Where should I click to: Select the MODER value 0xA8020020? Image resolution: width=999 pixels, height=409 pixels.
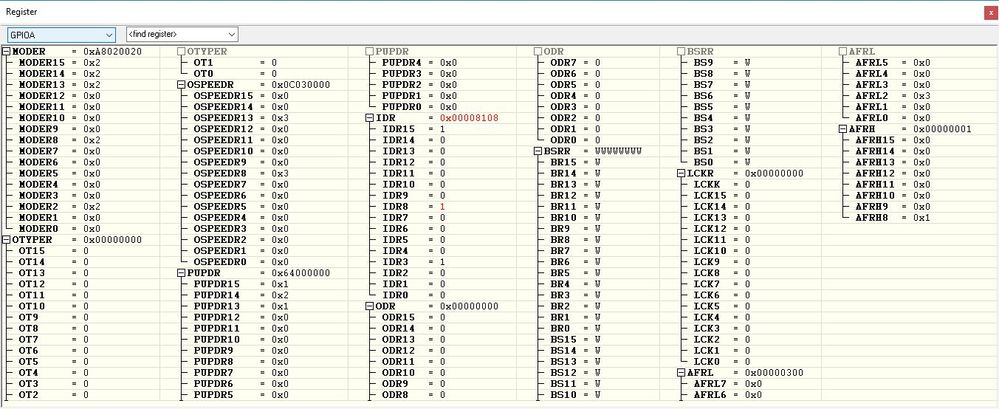pos(113,51)
